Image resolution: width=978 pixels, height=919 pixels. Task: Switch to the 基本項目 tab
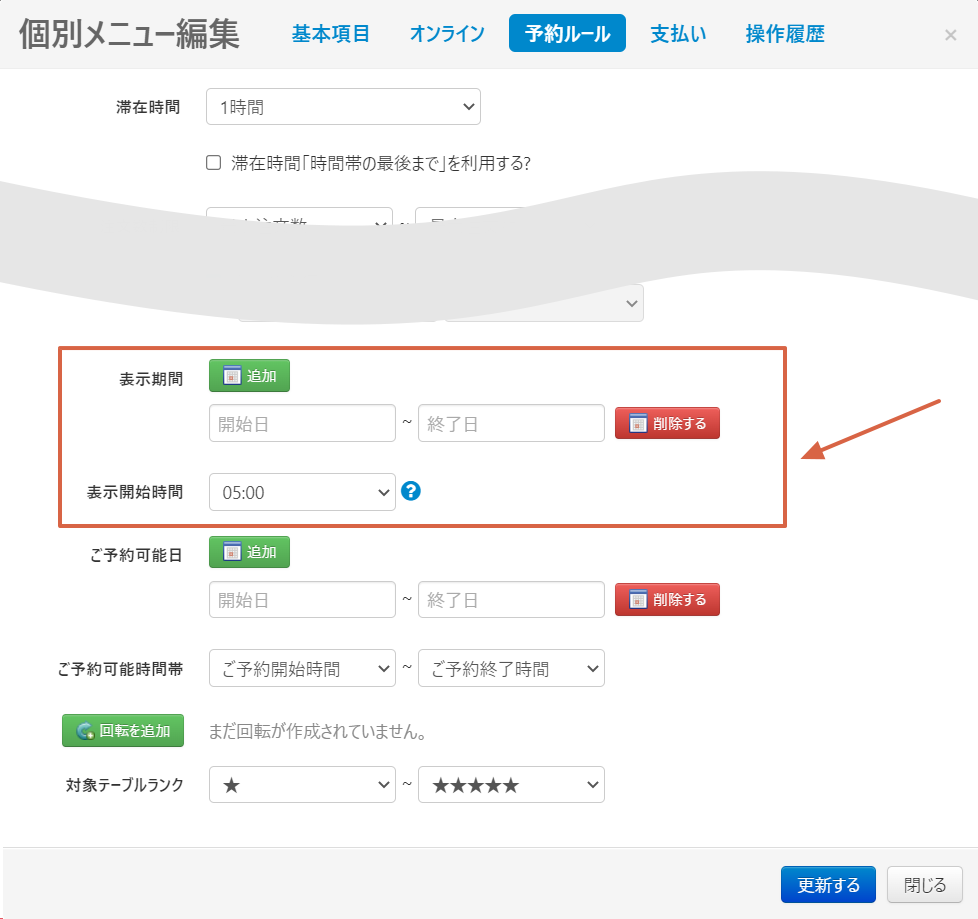[x=331, y=34]
